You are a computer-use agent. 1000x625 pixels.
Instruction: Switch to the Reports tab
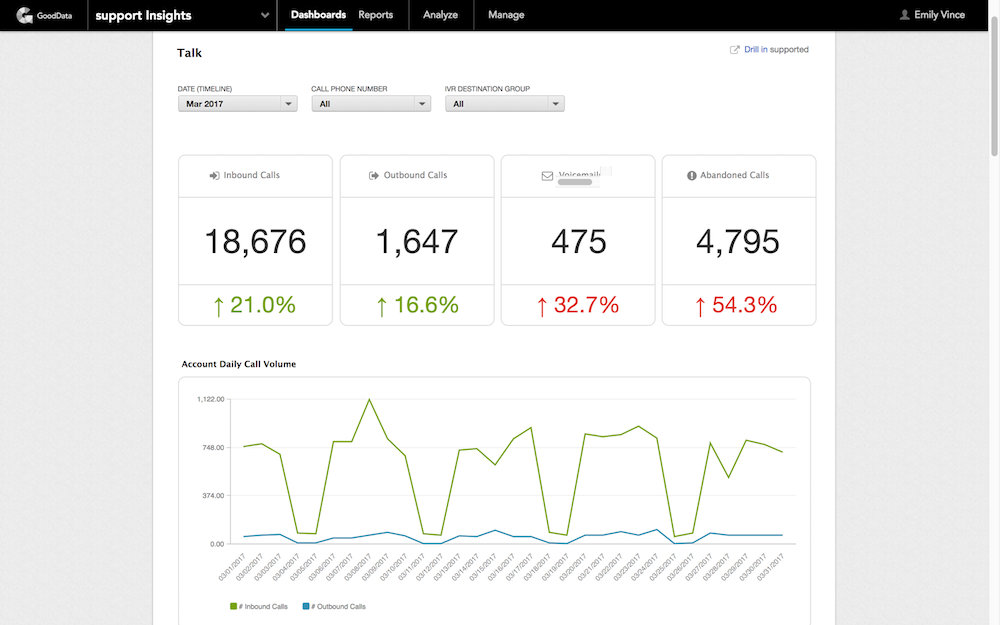coord(376,15)
